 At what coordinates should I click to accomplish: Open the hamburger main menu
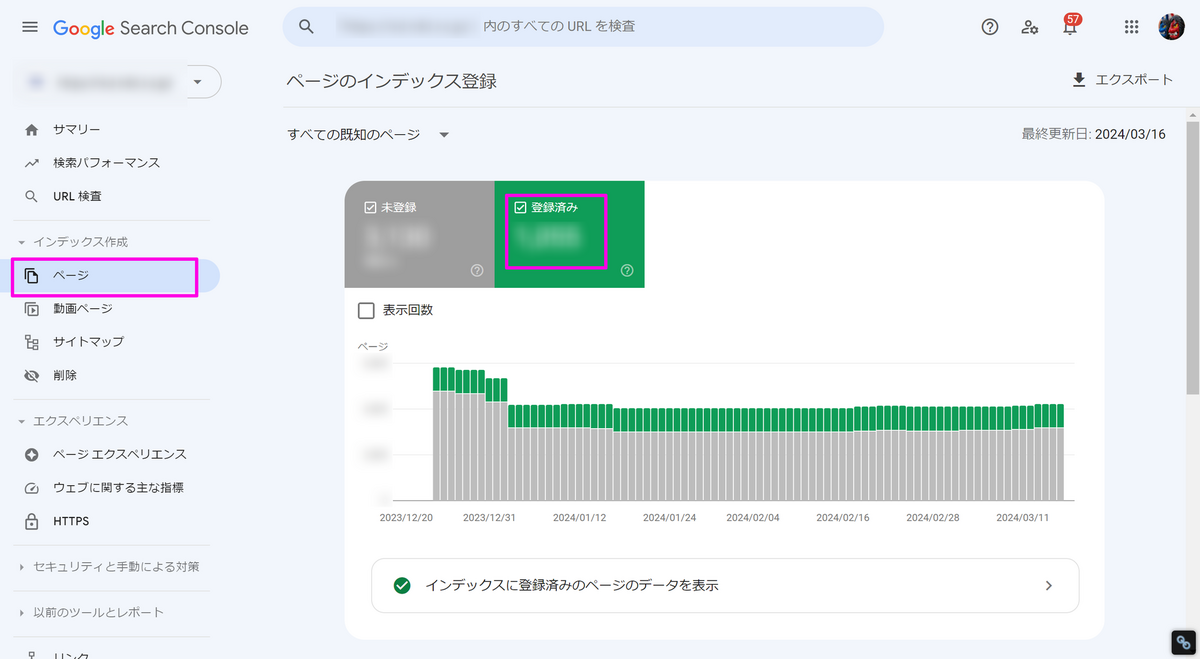(x=30, y=27)
